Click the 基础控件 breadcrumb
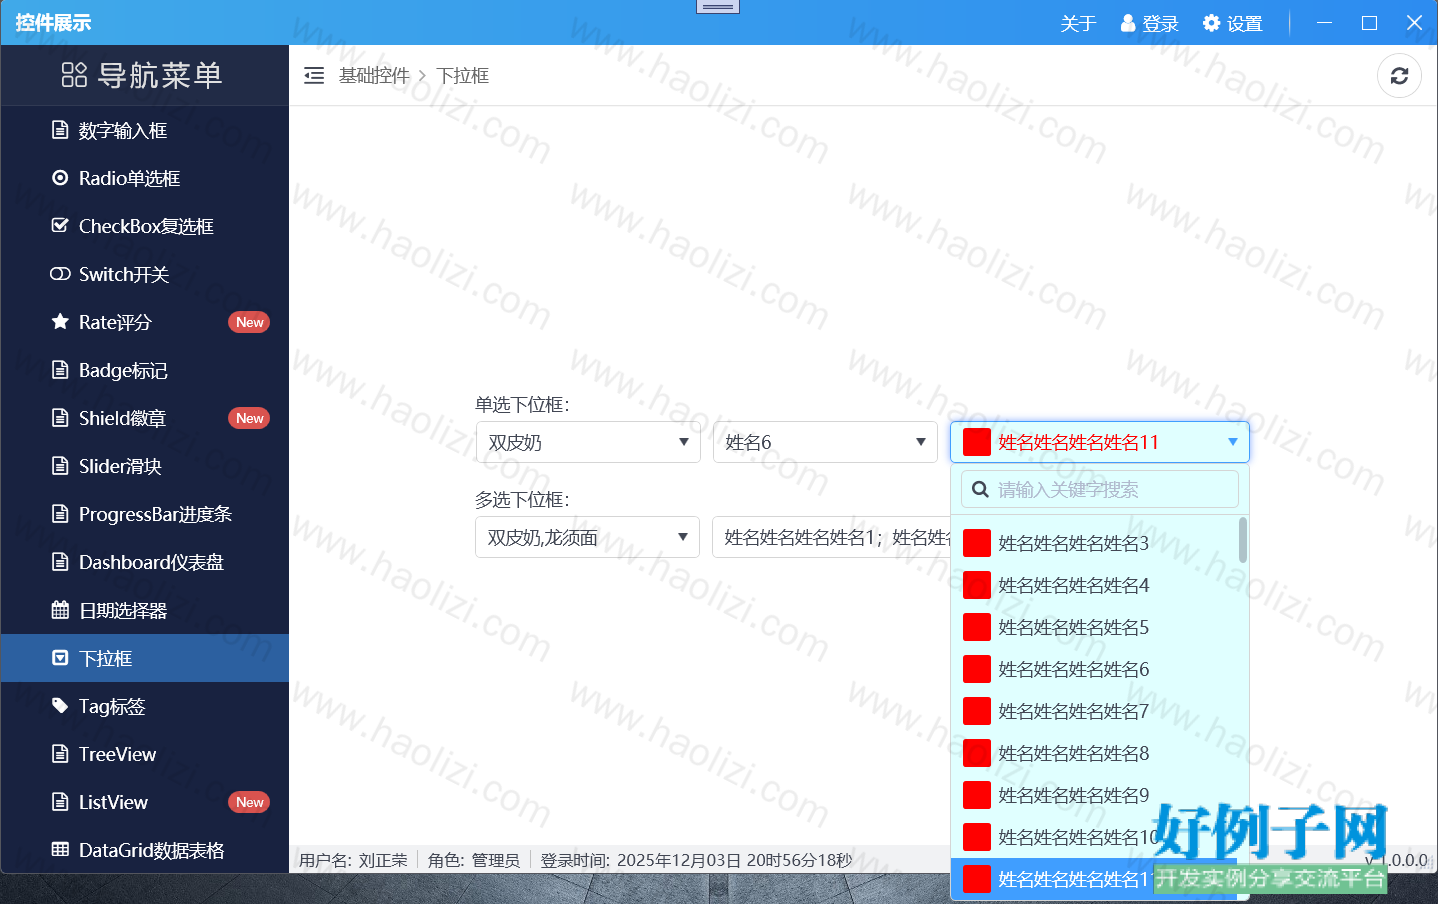The width and height of the screenshot is (1438, 904). [374, 75]
